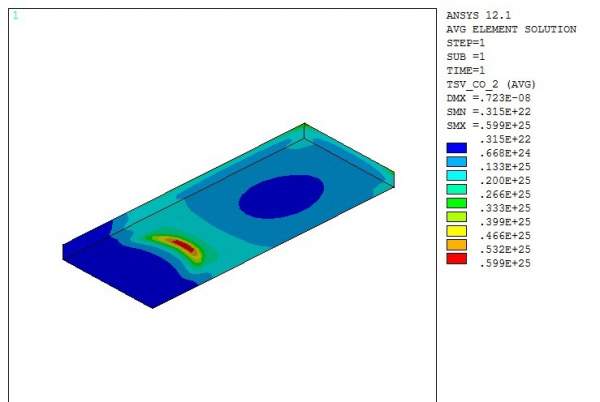Click the orange legend swatch
600x402 pixels.
[x=457, y=245]
